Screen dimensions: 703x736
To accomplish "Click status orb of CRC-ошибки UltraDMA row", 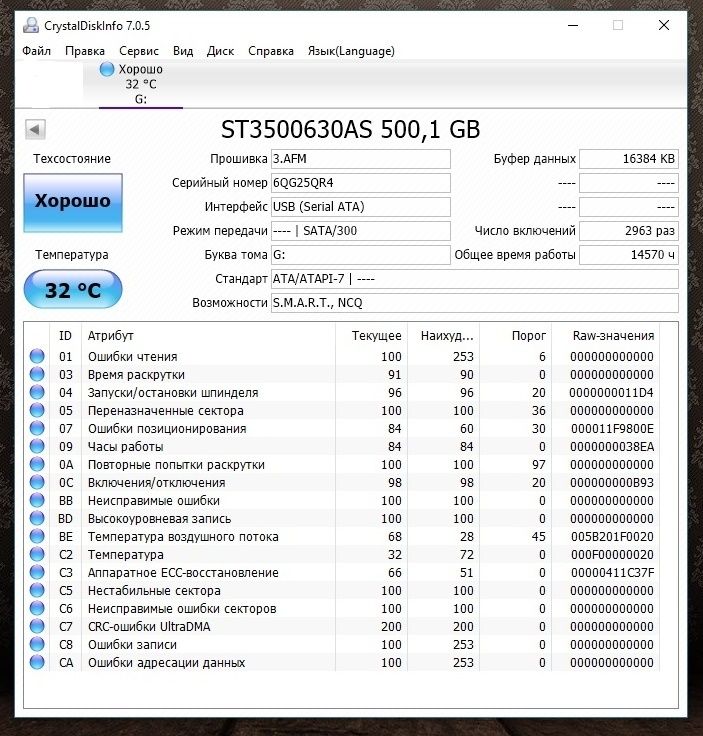I will [x=37, y=626].
